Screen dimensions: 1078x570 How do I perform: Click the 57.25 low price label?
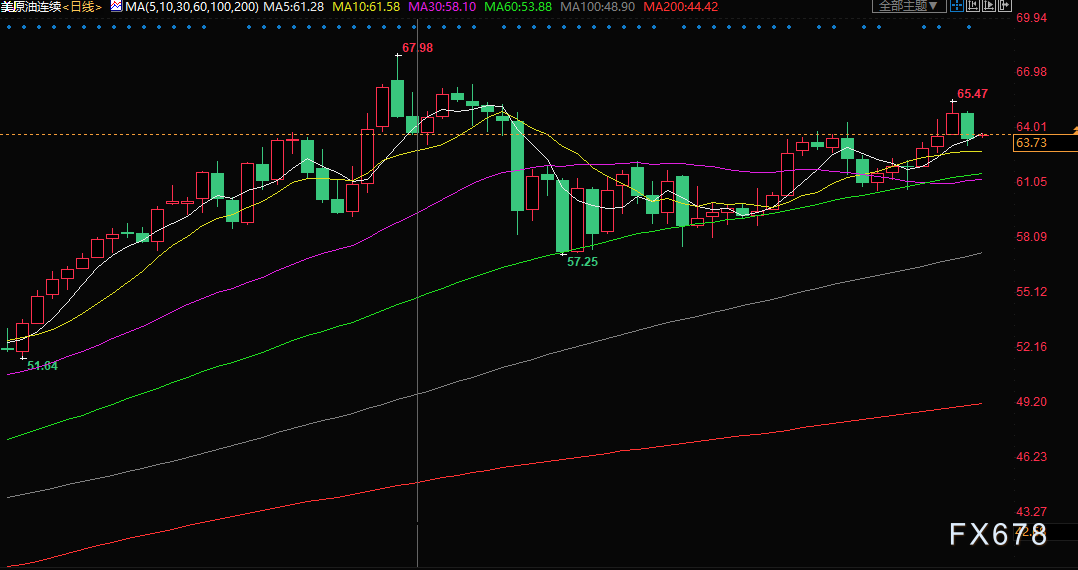click(x=582, y=262)
